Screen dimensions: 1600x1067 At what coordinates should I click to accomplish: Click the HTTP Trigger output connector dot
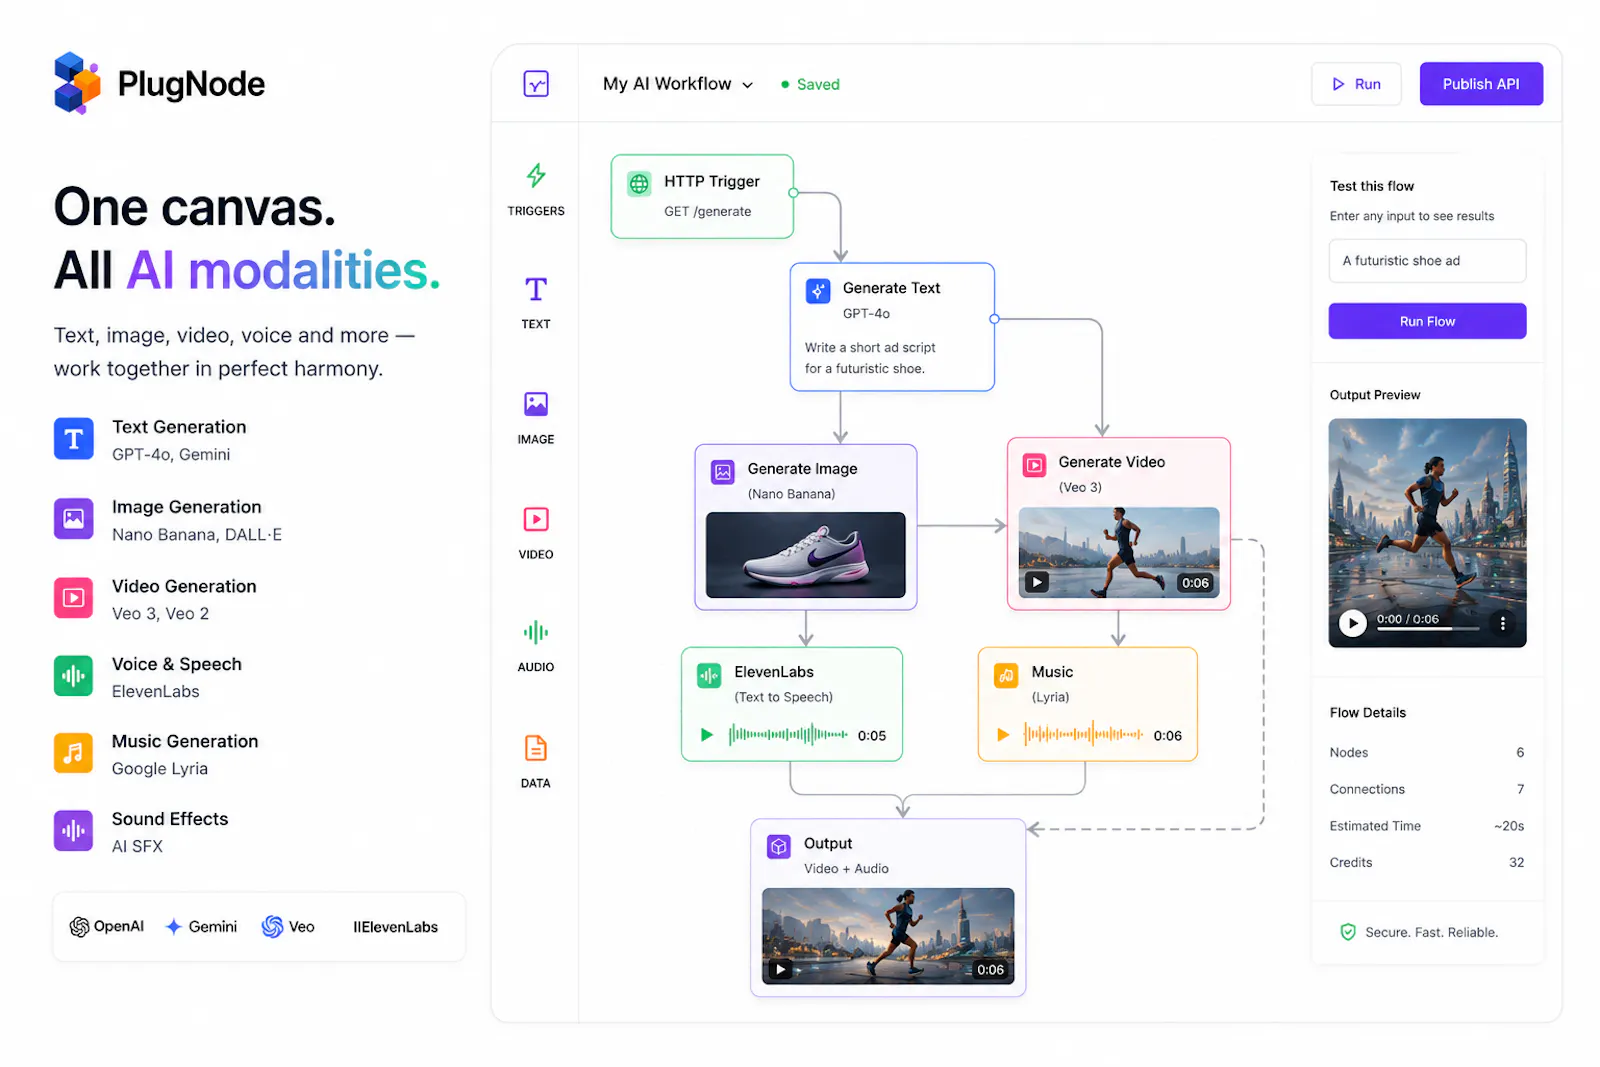click(x=793, y=193)
